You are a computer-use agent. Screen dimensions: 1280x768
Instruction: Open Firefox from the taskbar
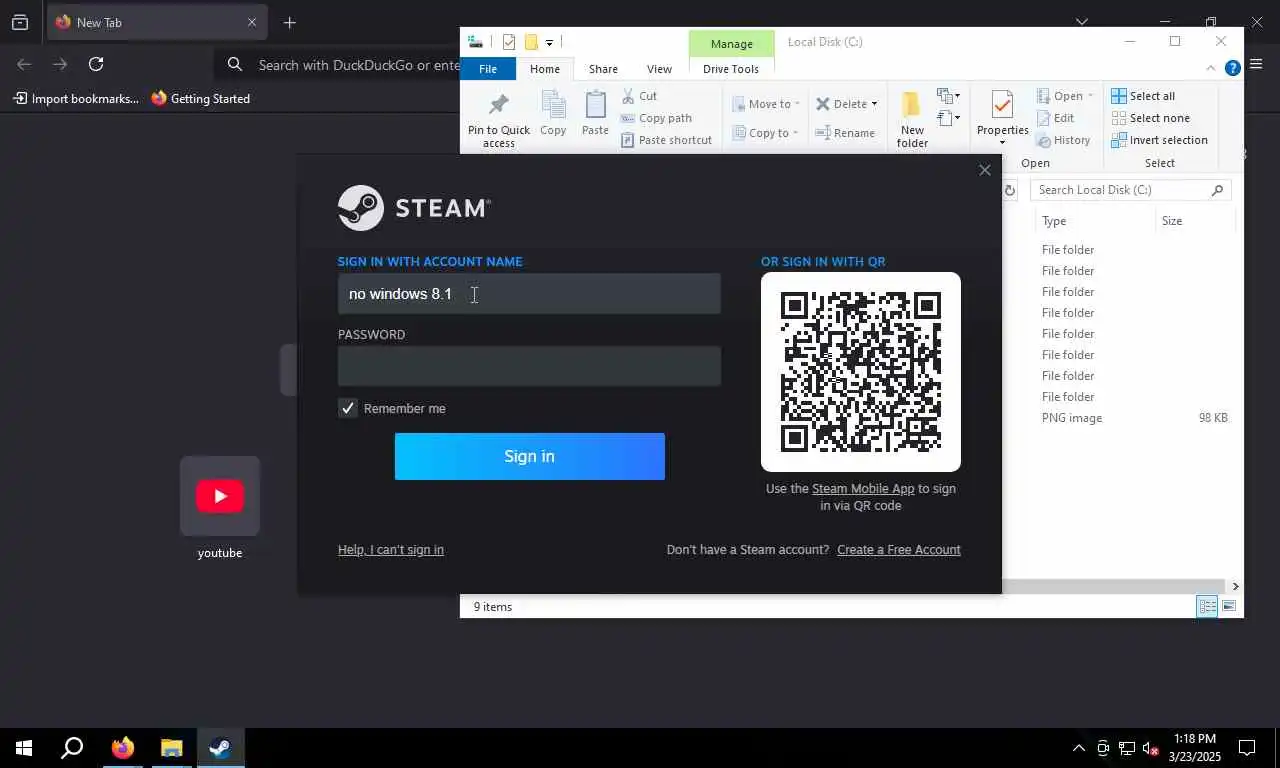coord(123,748)
